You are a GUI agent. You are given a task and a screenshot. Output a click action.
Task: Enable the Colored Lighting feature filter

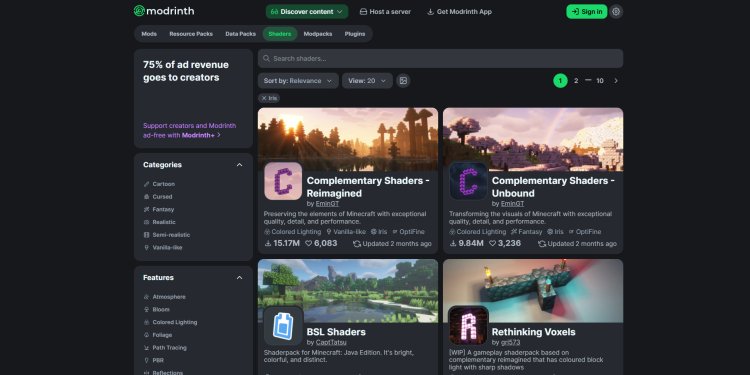(x=170, y=322)
